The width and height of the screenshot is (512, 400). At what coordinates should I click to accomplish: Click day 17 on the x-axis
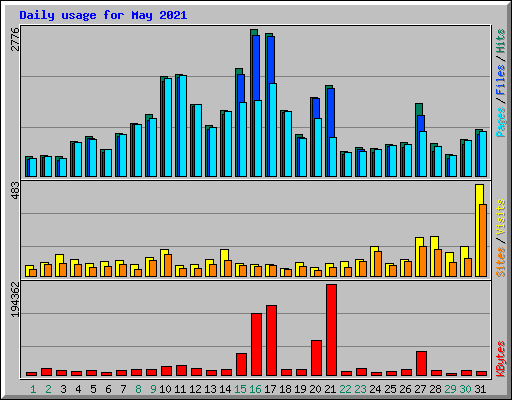point(270,389)
